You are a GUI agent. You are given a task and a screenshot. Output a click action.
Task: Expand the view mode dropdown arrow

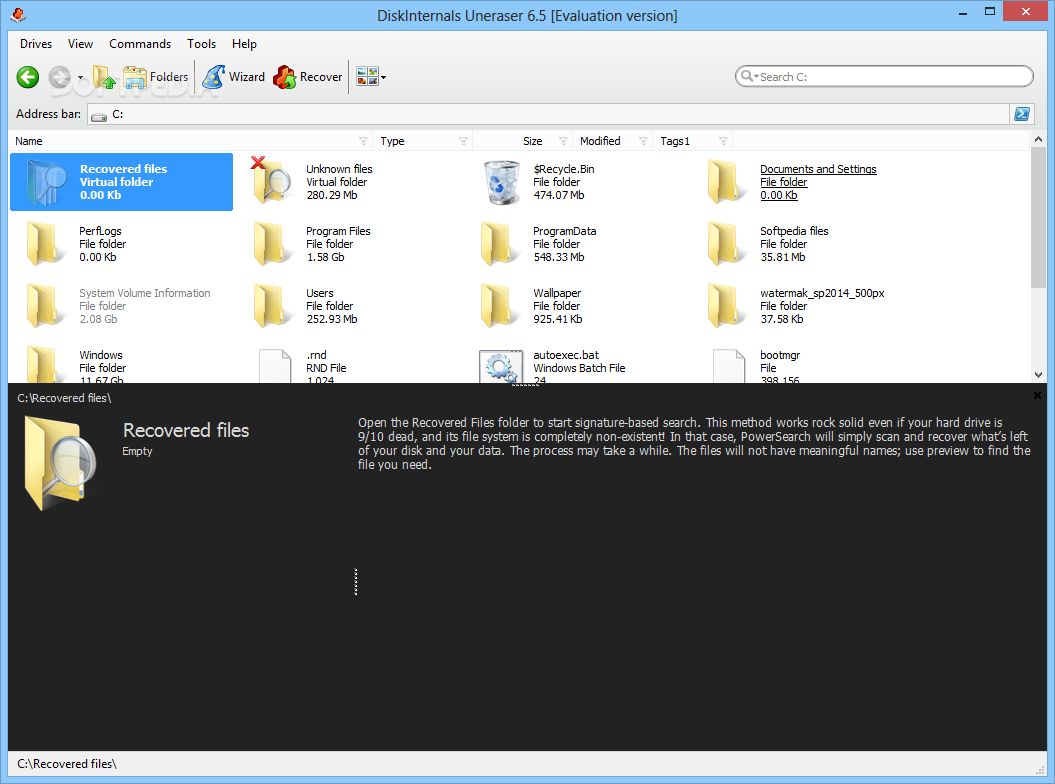(x=384, y=77)
